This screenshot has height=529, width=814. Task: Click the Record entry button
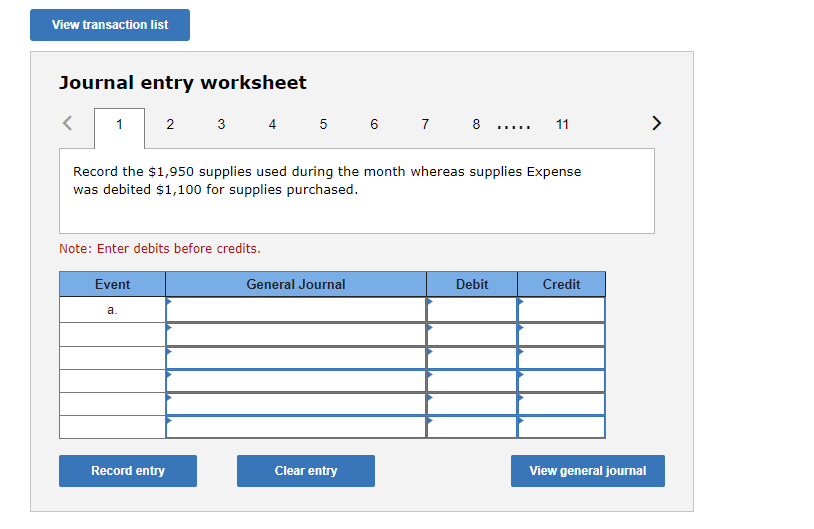tap(128, 471)
